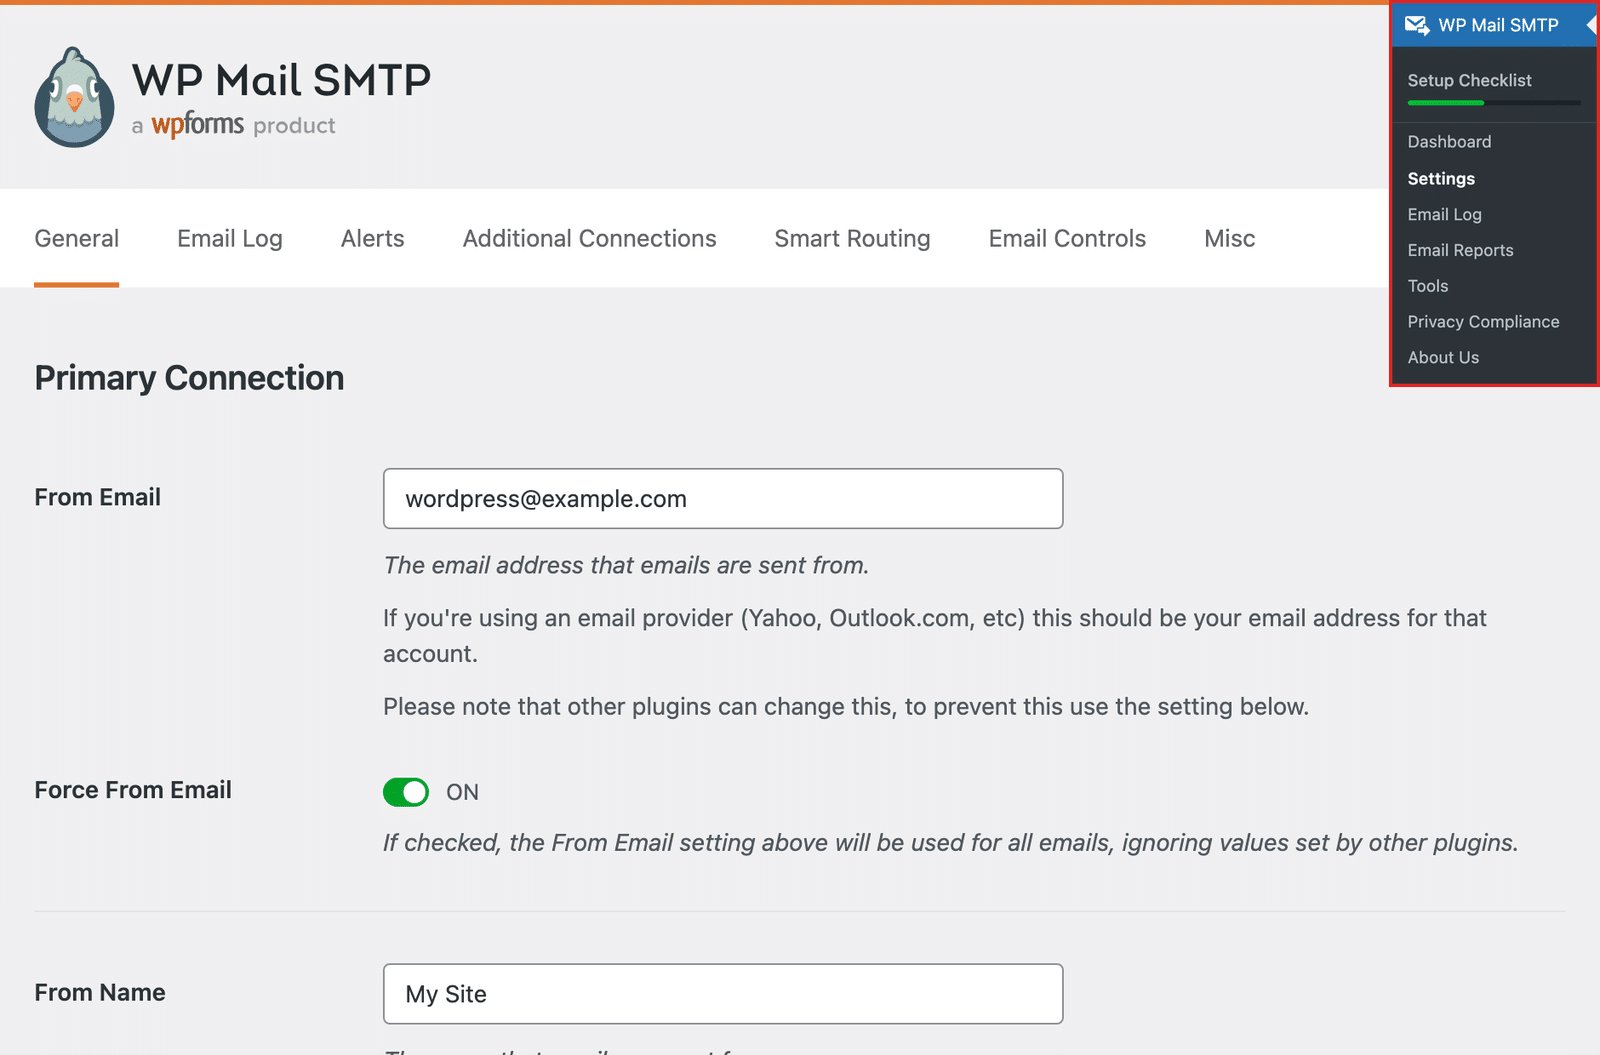Click the From Email field label
The width and height of the screenshot is (1600, 1055).
click(x=98, y=497)
